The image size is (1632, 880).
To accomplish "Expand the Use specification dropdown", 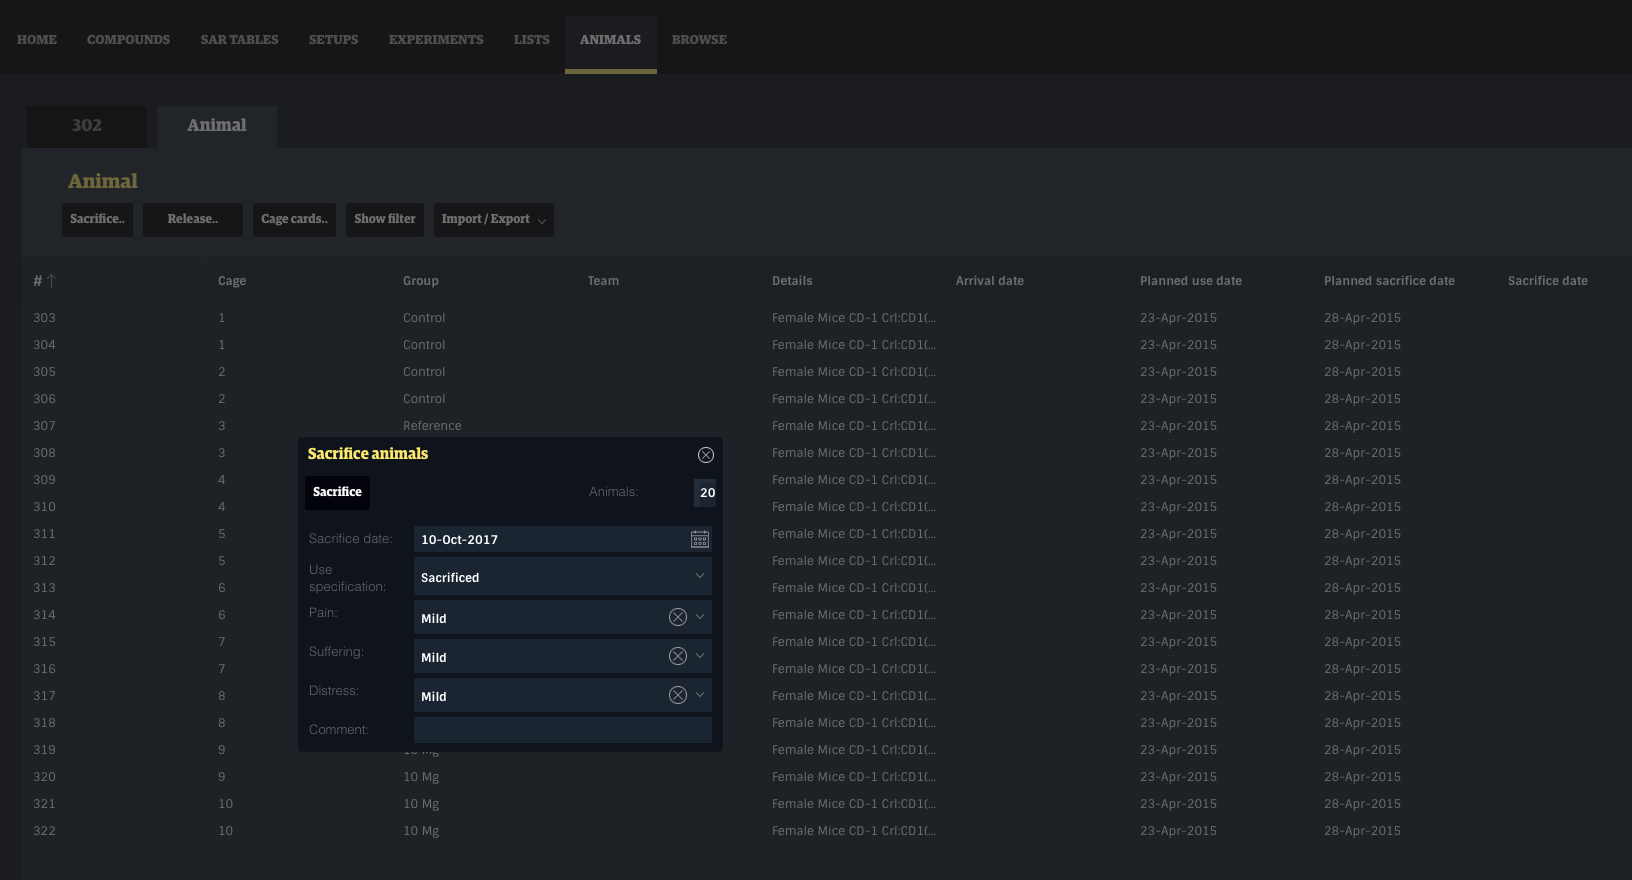I will pos(699,577).
